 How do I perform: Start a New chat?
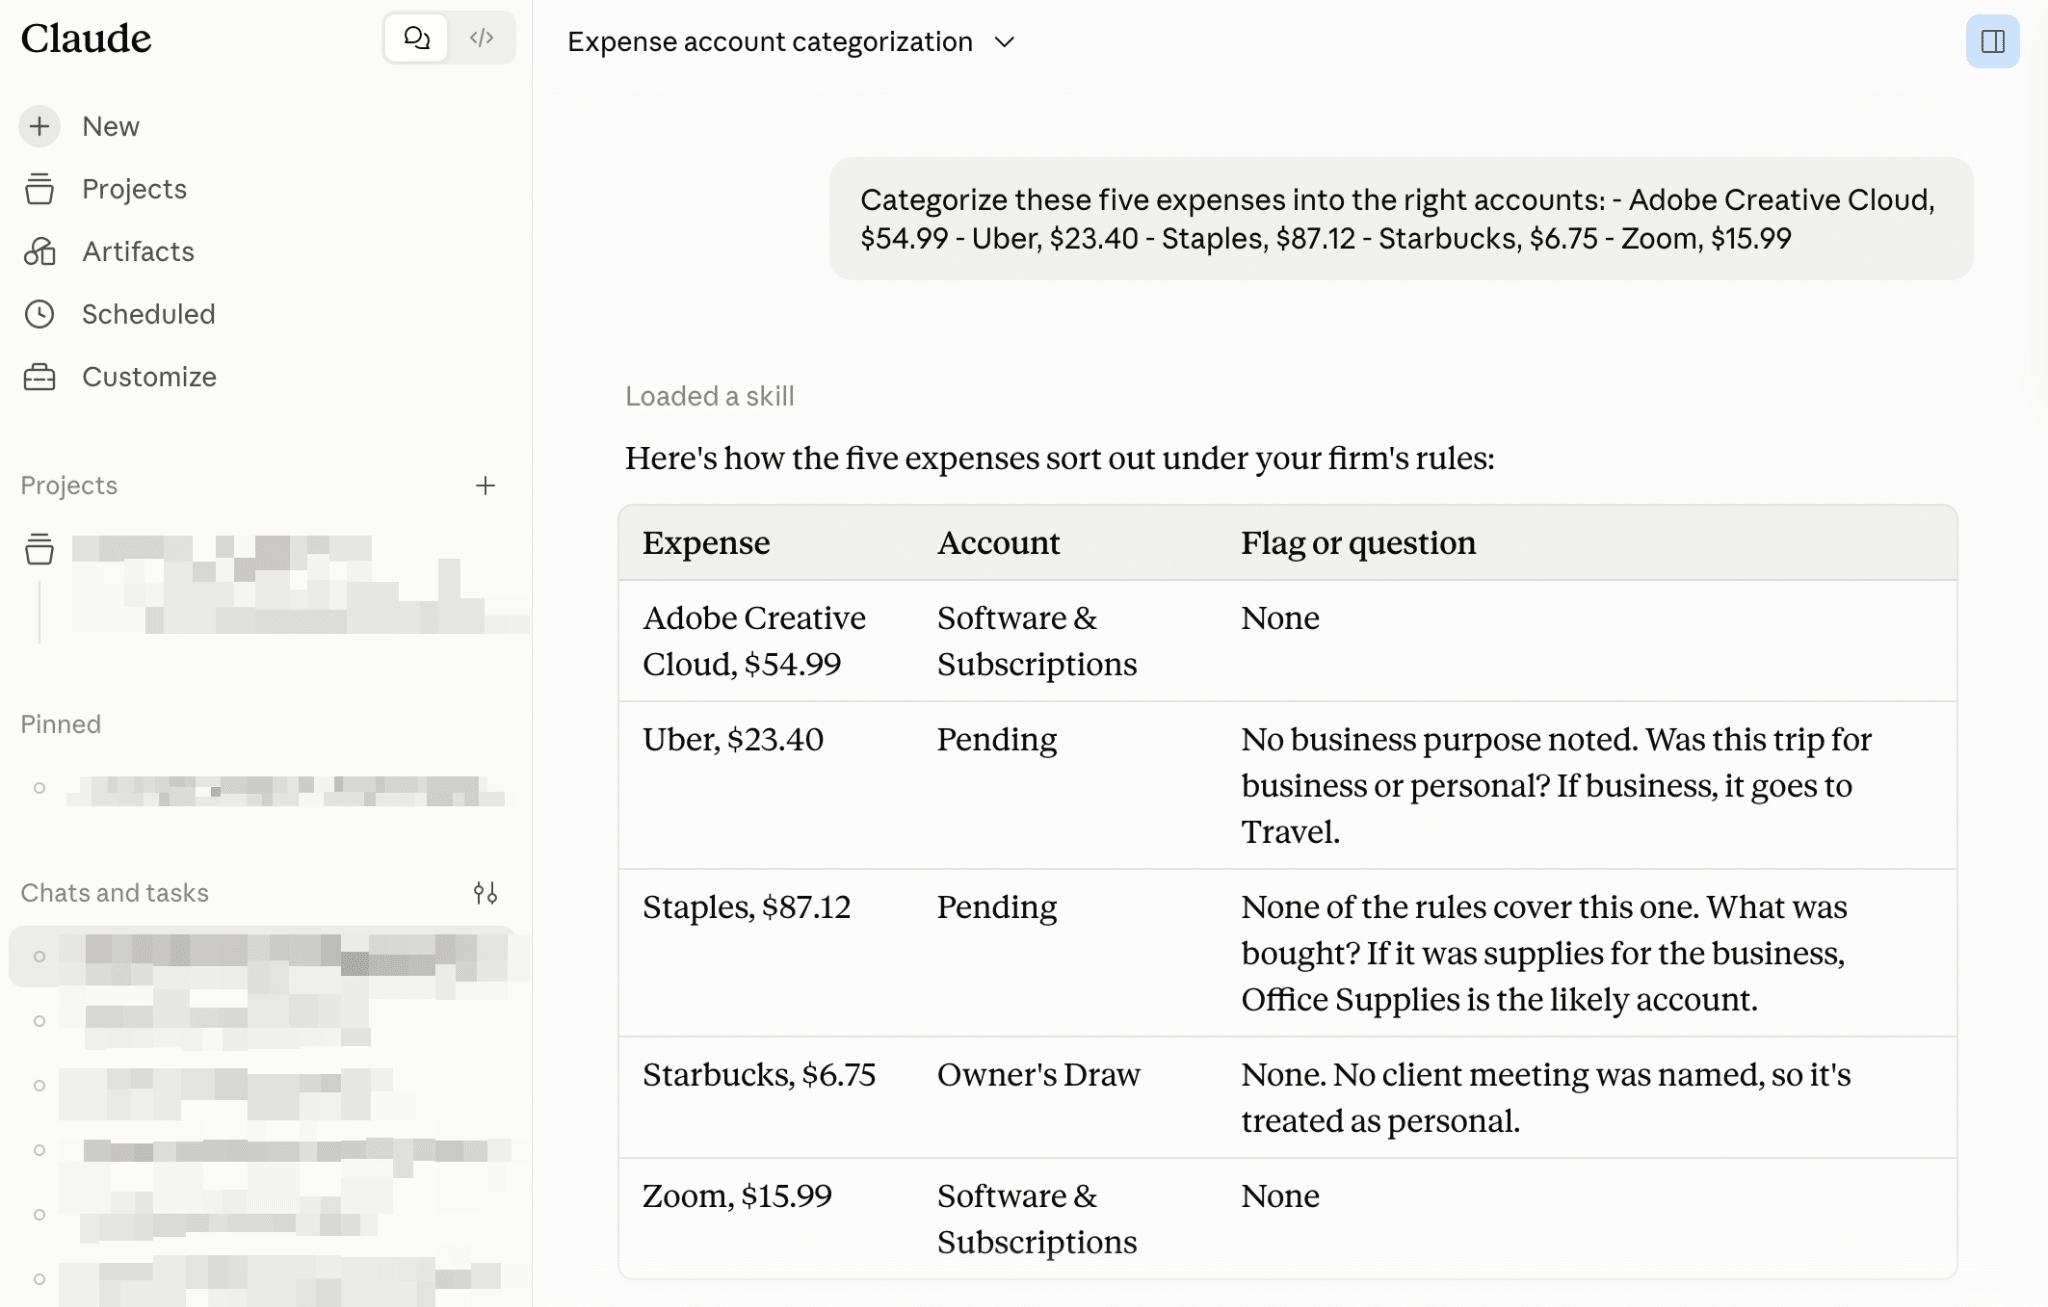(110, 126)
